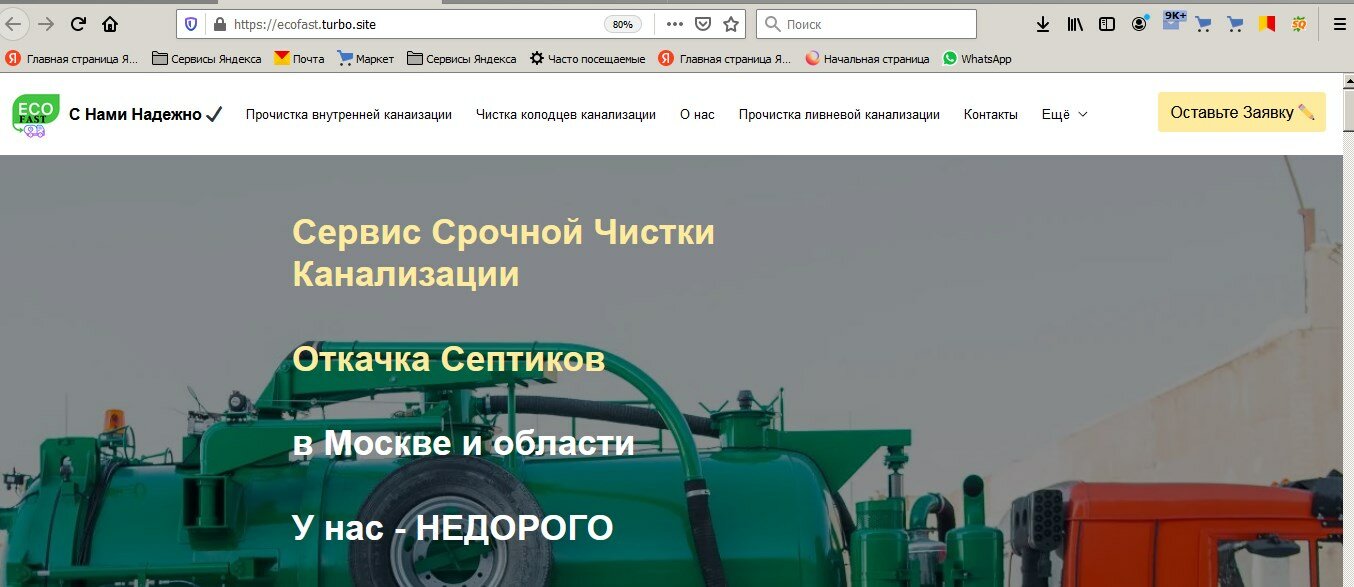Reset the 80% zoom level badge
This screenshot has height=587, width=1354.
click(623, 24)
